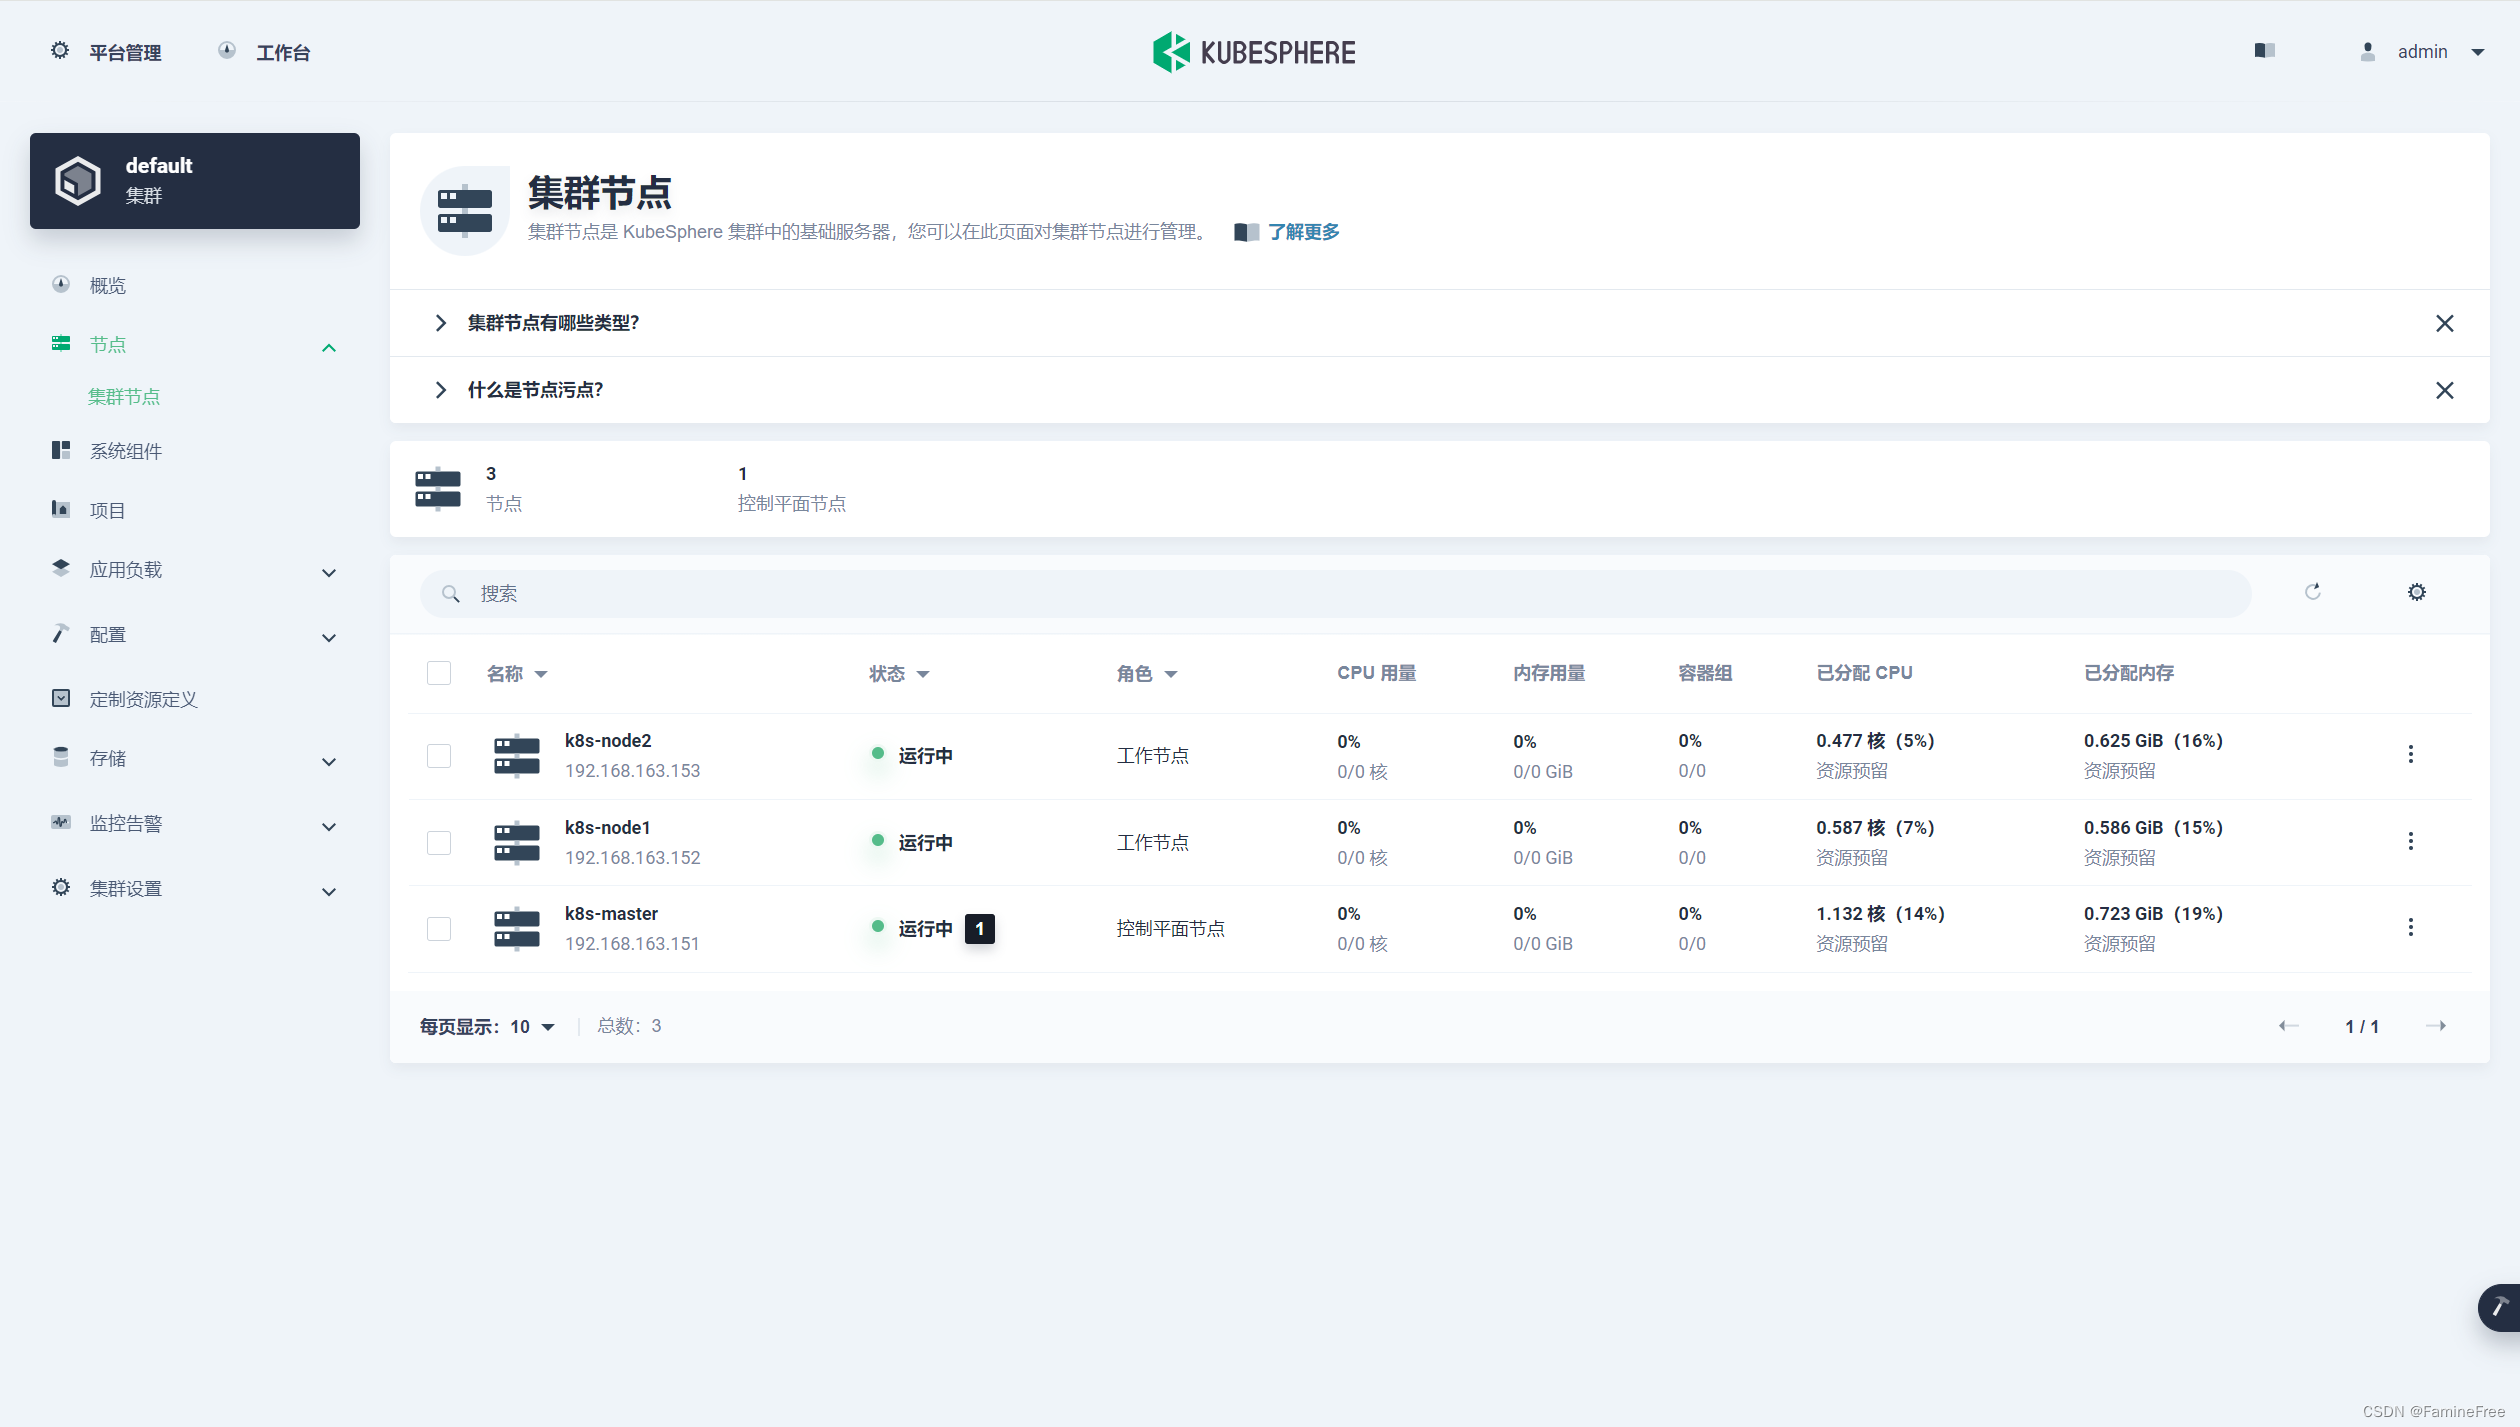Viewport: 2520px width, 1427px height.
Task: Switch to the 工作台 workspace
Action: (x=284, y=51)
